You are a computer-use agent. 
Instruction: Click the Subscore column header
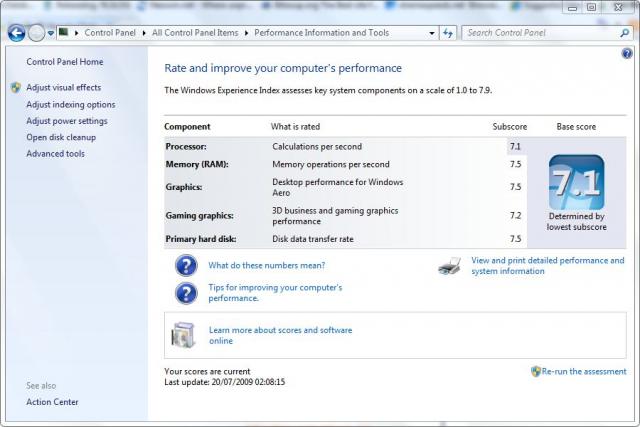pyautogui.click(x=509, y=127)
